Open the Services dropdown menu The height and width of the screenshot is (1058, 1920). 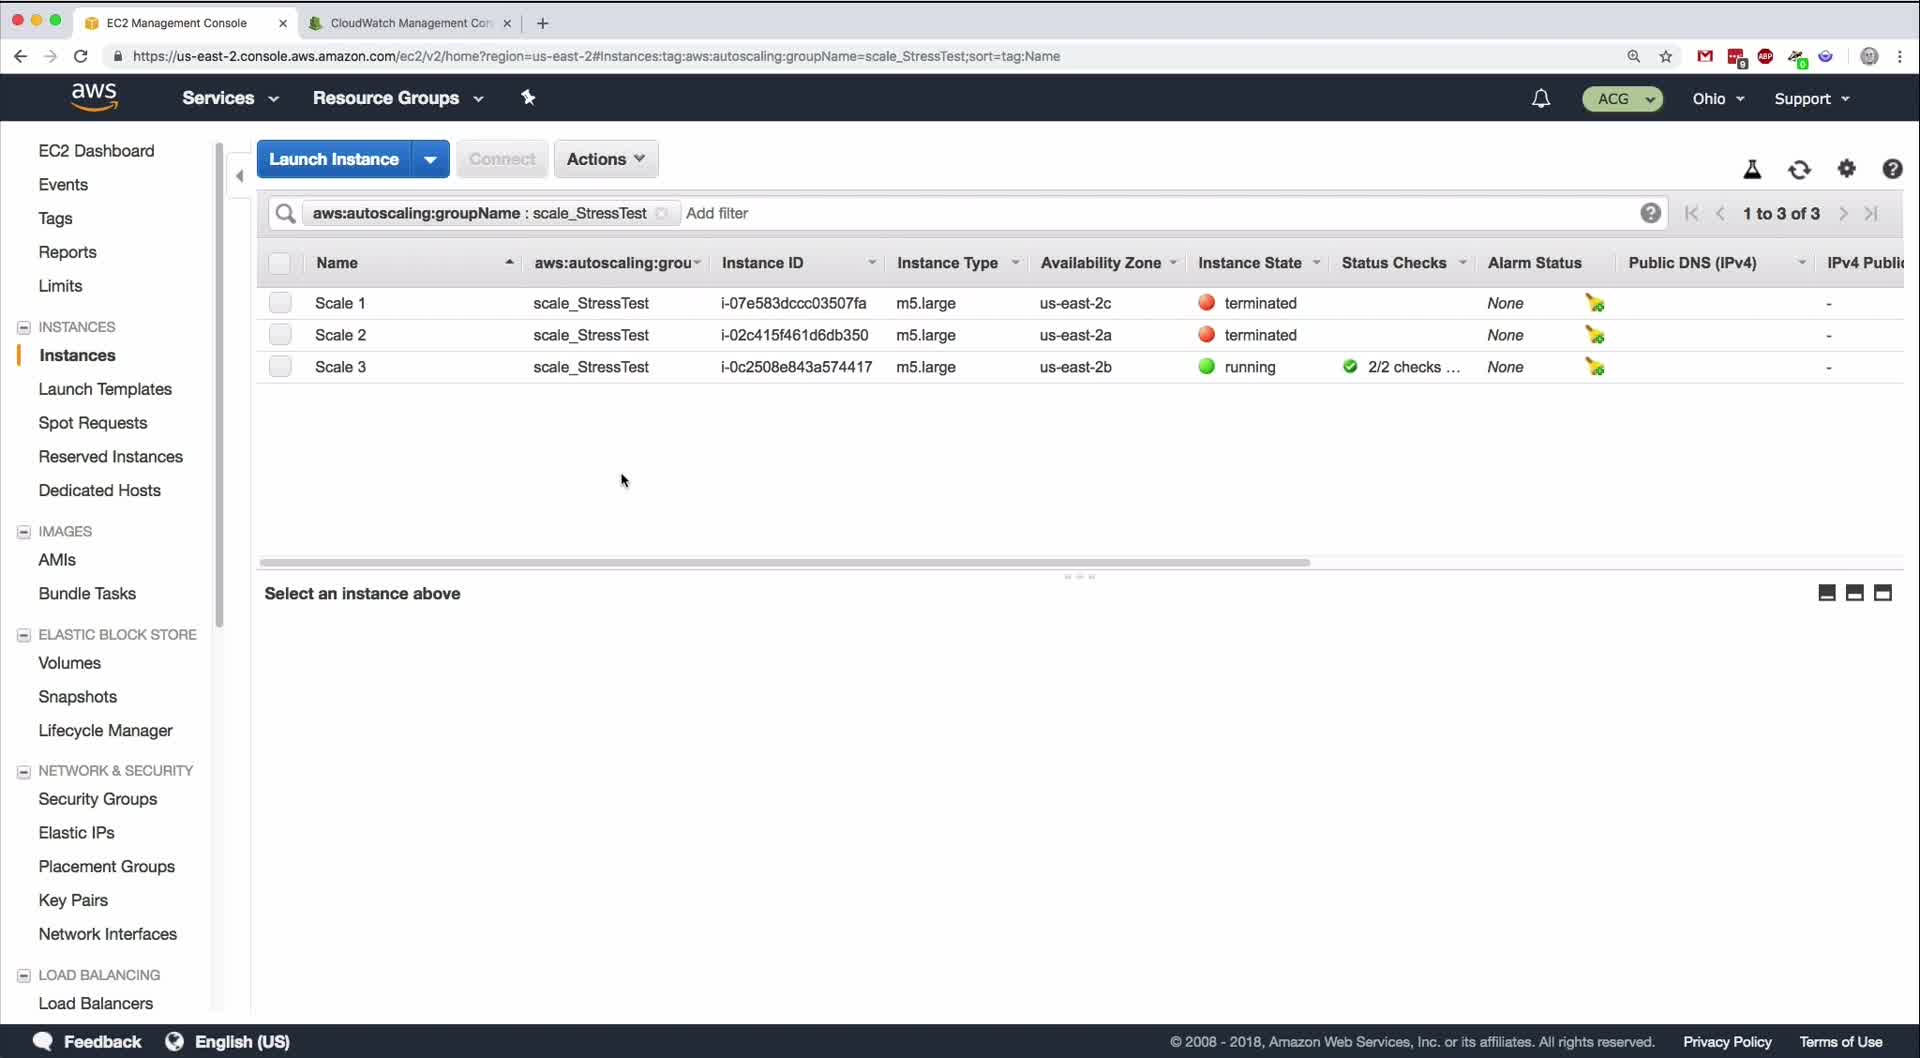[230, 98]
